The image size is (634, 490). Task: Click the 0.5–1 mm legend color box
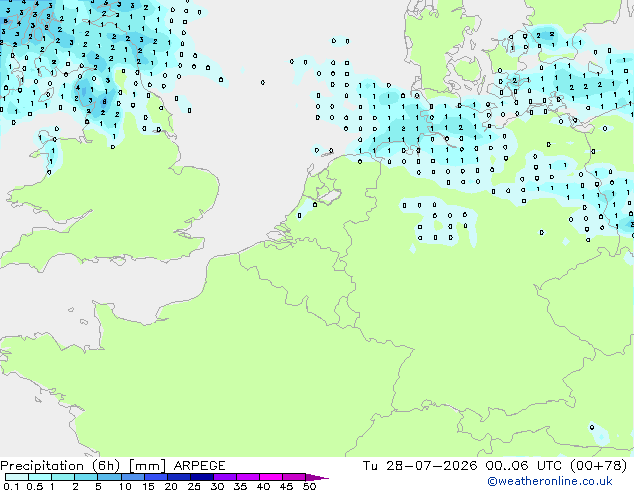[x=40, y=477]
